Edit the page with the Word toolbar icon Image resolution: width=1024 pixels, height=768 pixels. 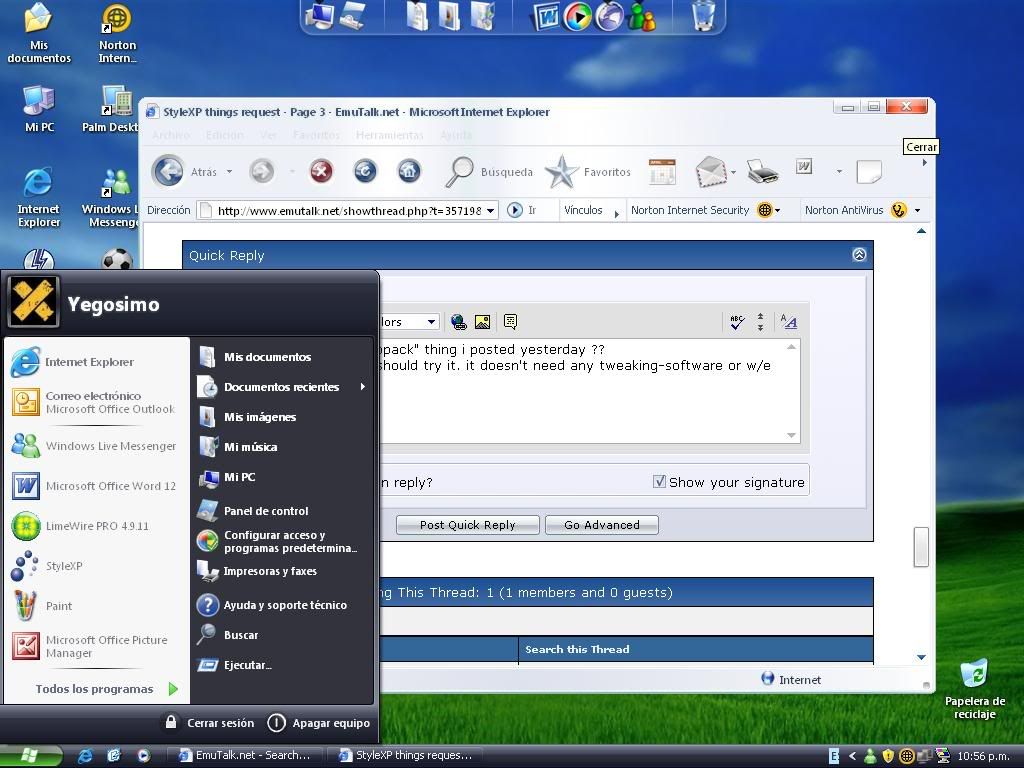tap(804, 167)
